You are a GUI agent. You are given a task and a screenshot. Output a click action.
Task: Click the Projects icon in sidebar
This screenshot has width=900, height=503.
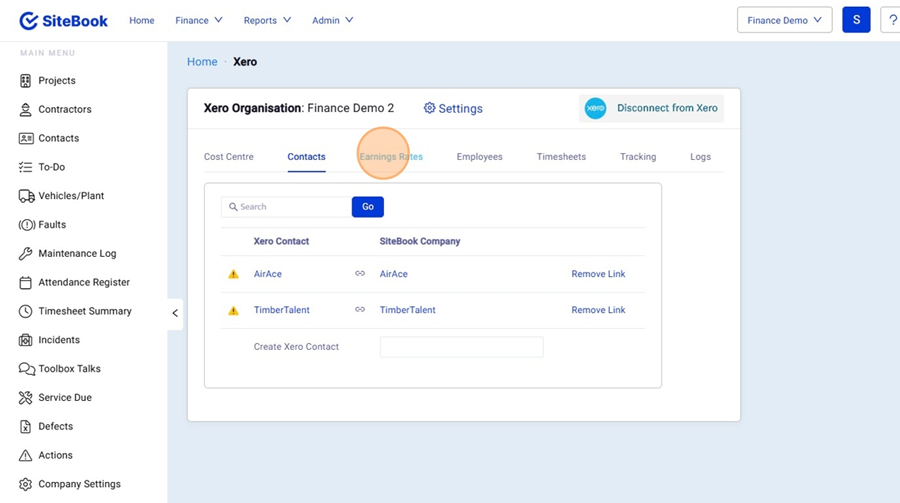tap(26, 81)
